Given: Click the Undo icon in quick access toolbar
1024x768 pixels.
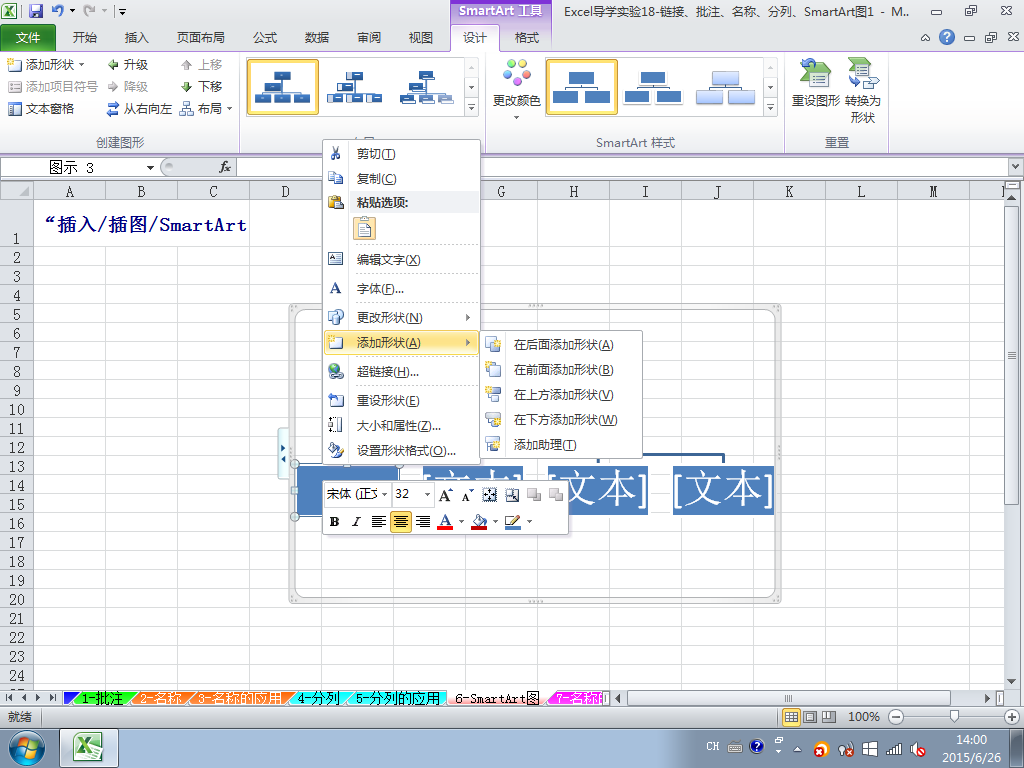Looking at the screenshot, I should tap(57, 10).
